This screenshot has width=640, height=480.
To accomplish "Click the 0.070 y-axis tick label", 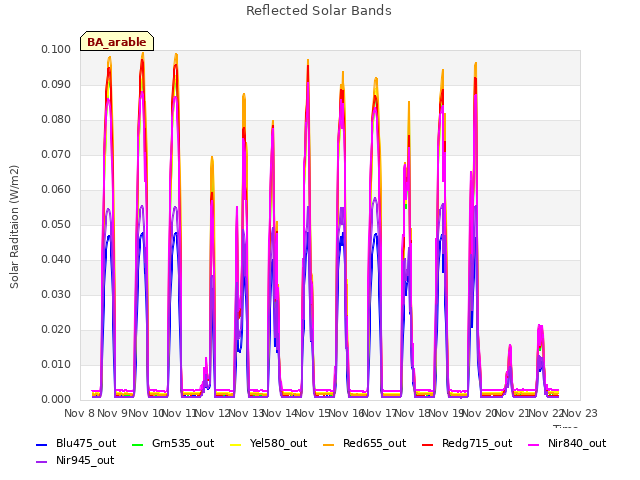I will [56, 155].
